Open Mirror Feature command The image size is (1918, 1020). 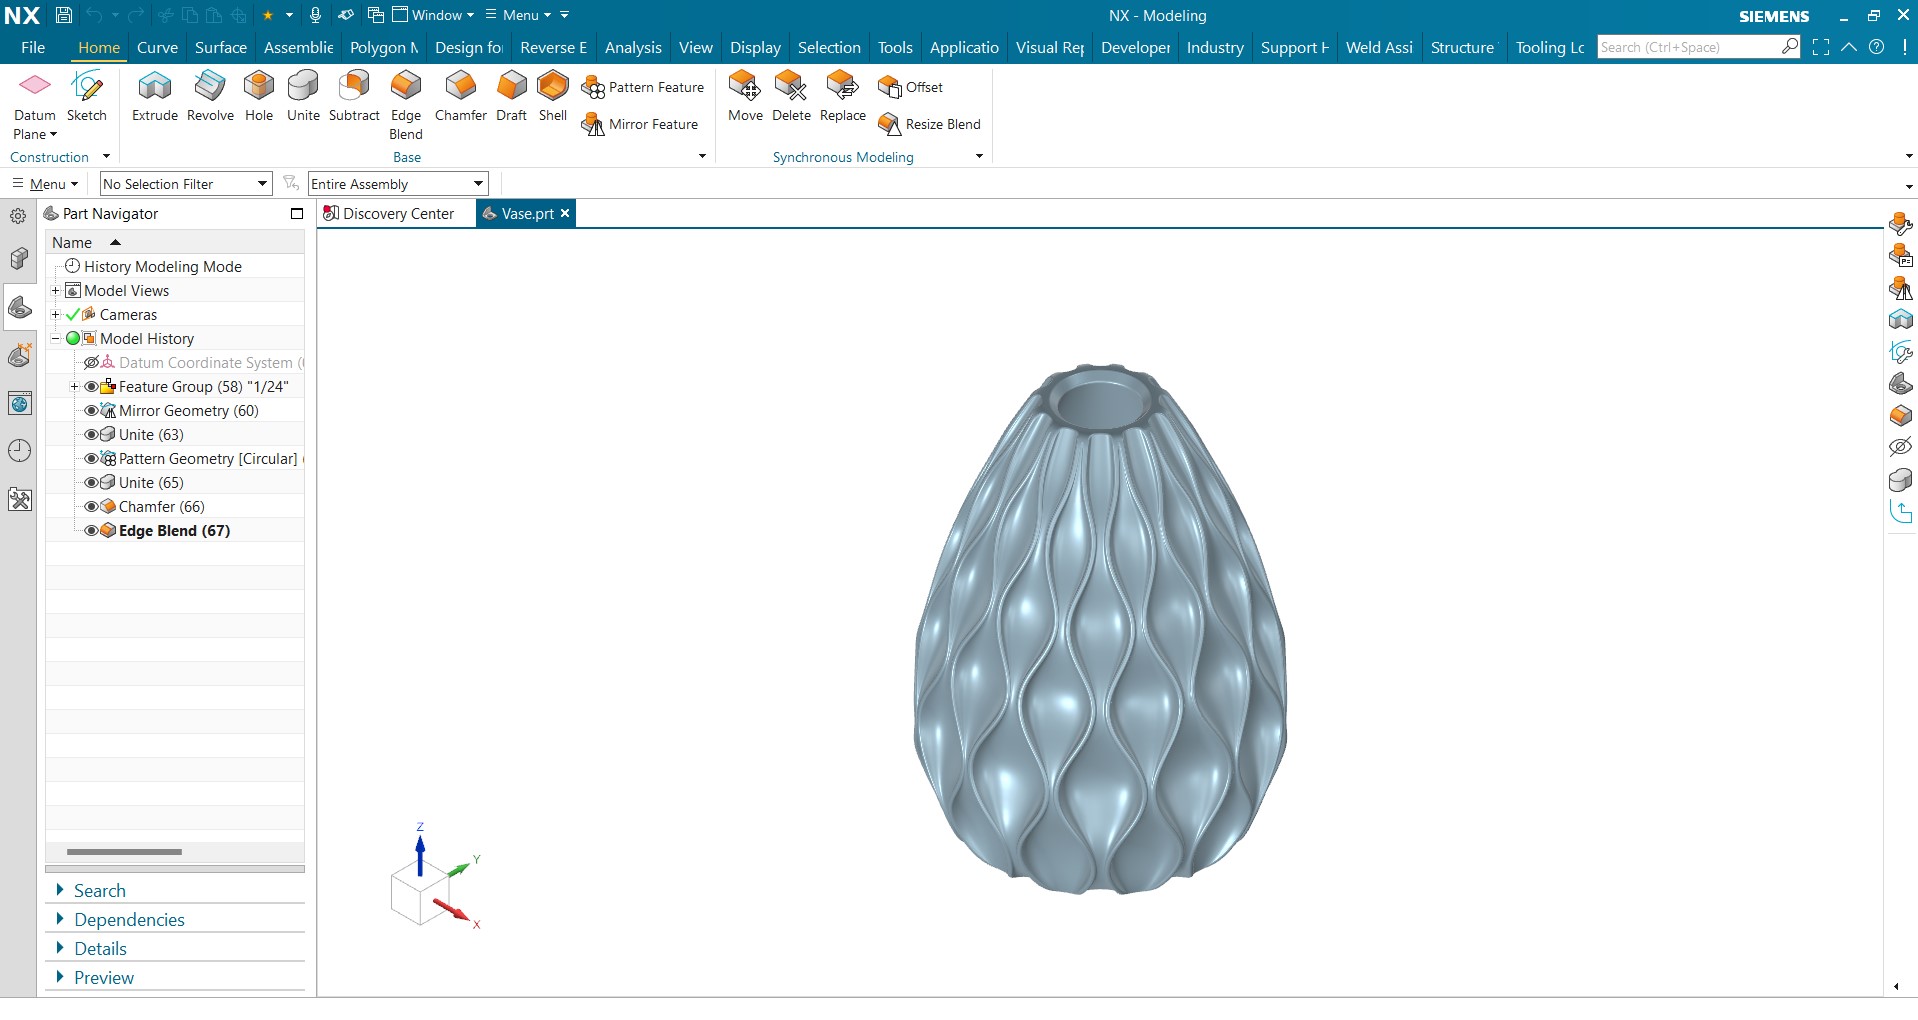640,124
